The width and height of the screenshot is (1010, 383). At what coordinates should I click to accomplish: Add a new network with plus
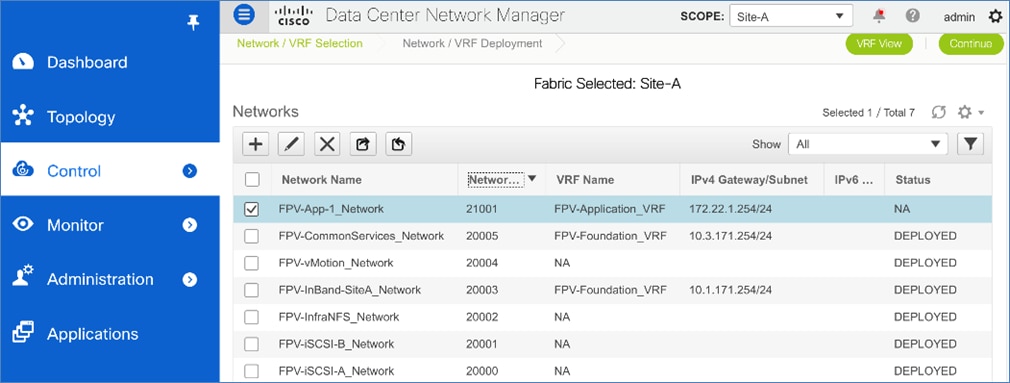pyautogui.click(x=256, y=144)
